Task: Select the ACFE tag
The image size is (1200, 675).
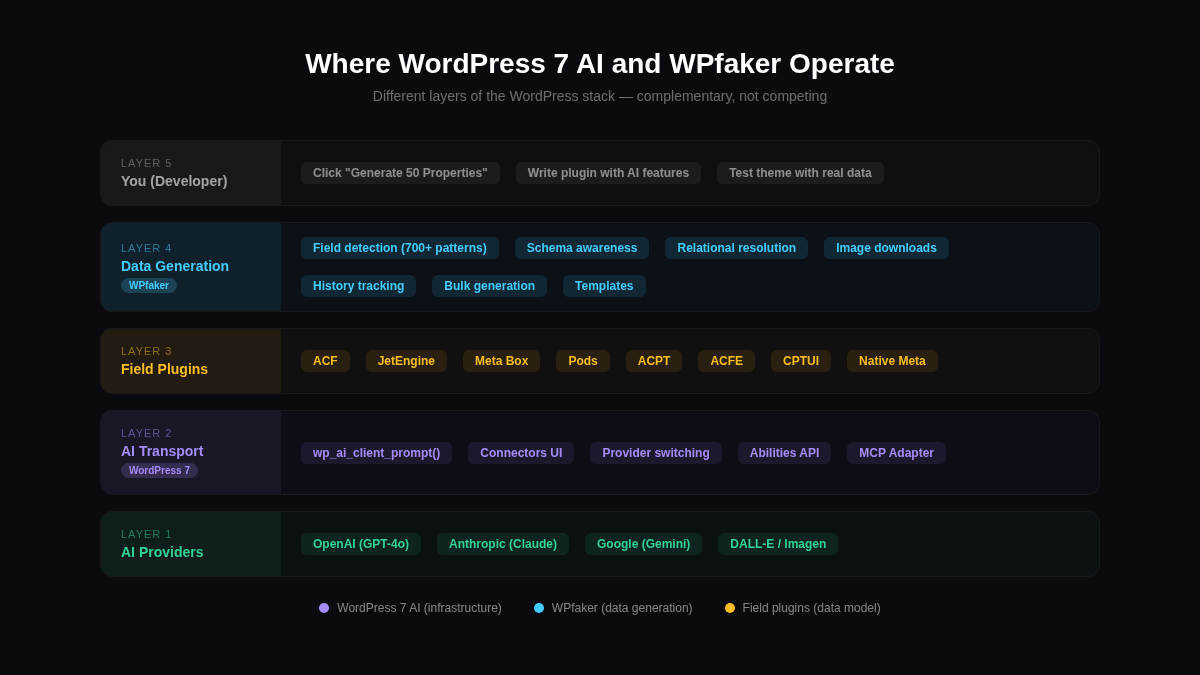Action: pyautogui.click(x=726, y=361)
